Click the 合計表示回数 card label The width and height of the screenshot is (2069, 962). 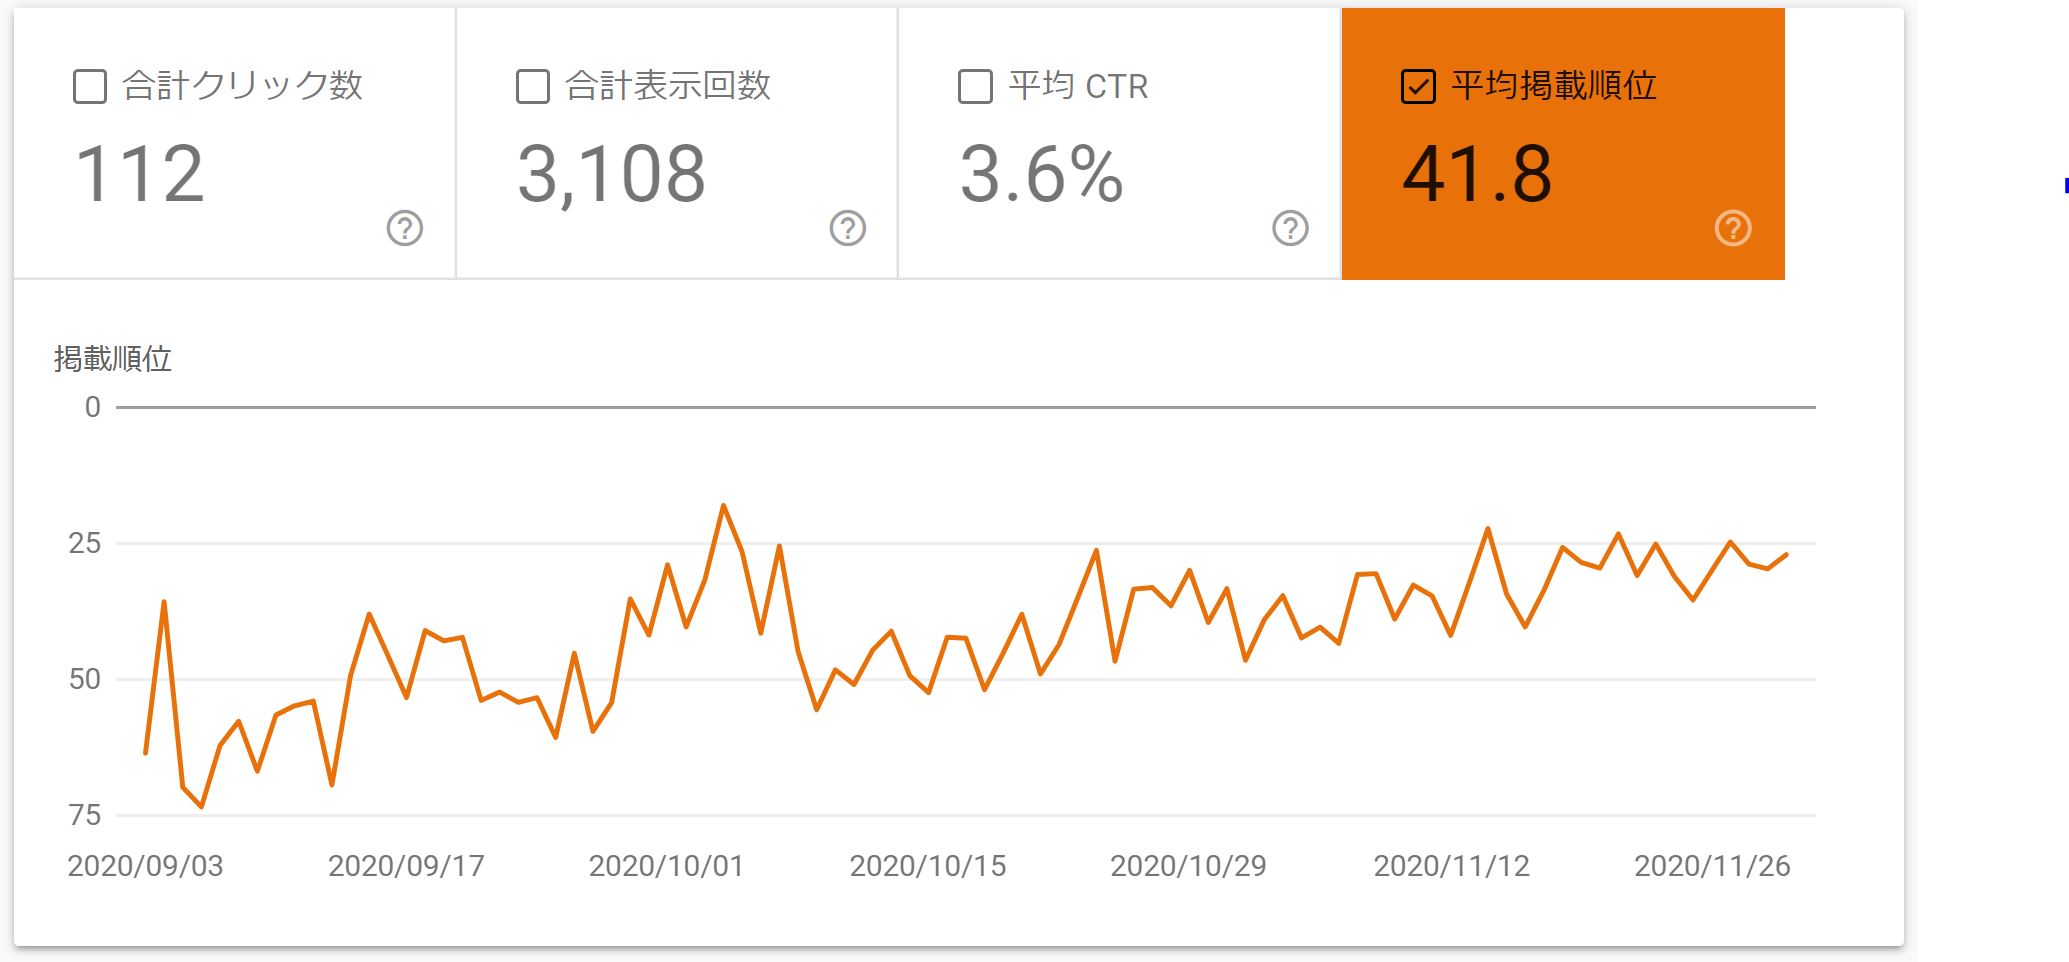(668, 86)
